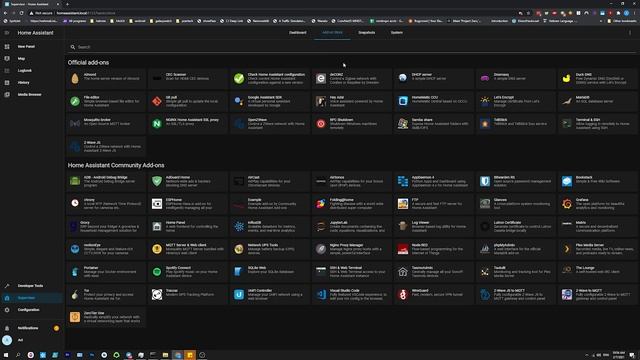Click the Git pull add-on icon
This screenshot has width=640, height=360.
pos(157,101)
